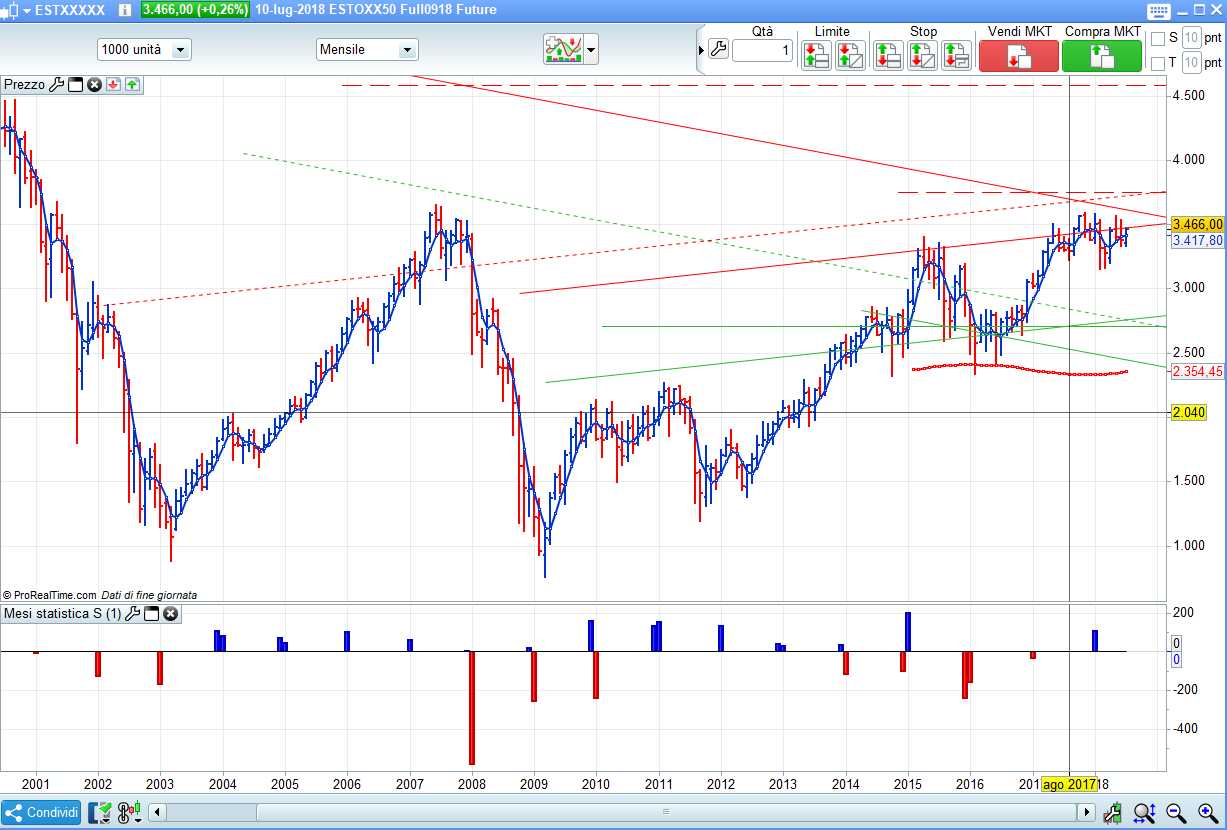Viewport: 1227px width, 830px height.
Task: Click Compra MKT buy button
Action: click(x=1102, y=56)
